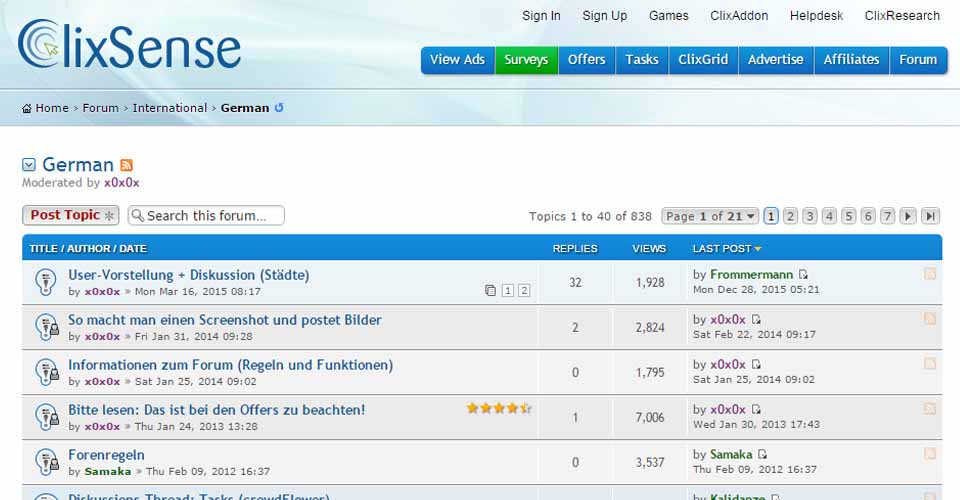This screenshot has height=500, width=960.
Task: Open multi-page icon on User-Vorstellung thread
Action: pos(490,290)
